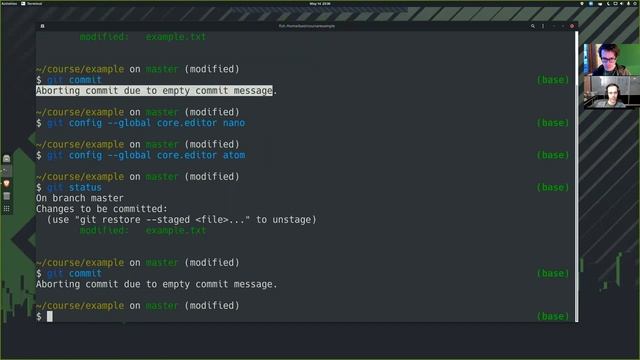Open the terminal kebab menu
The width and height of the screenshot is (640, 360).
[543, 26]
